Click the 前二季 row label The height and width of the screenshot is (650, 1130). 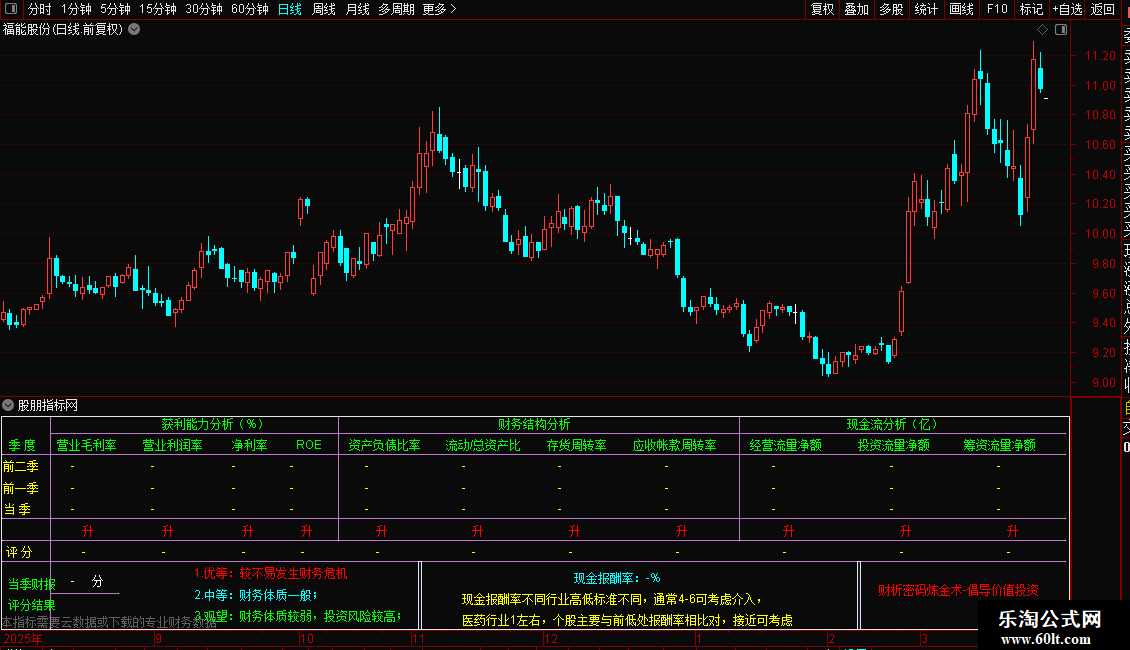coord(21,466)
